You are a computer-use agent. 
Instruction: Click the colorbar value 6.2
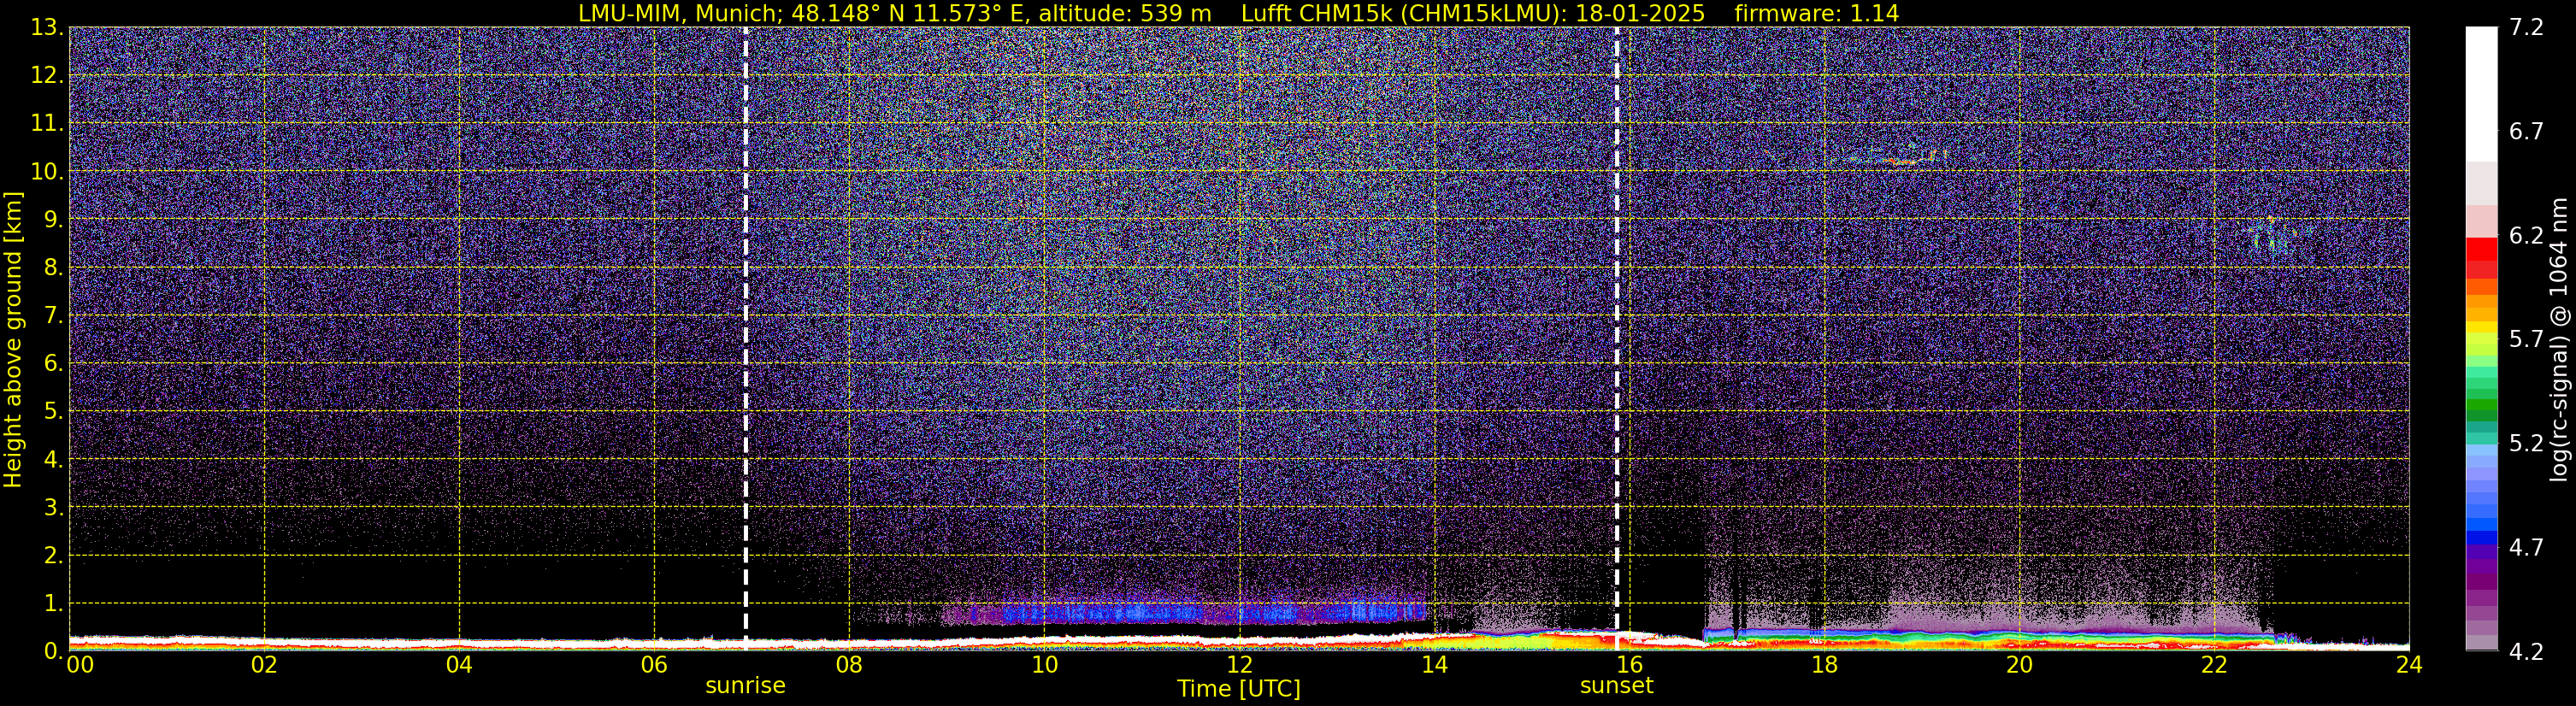click(2526, 236)
